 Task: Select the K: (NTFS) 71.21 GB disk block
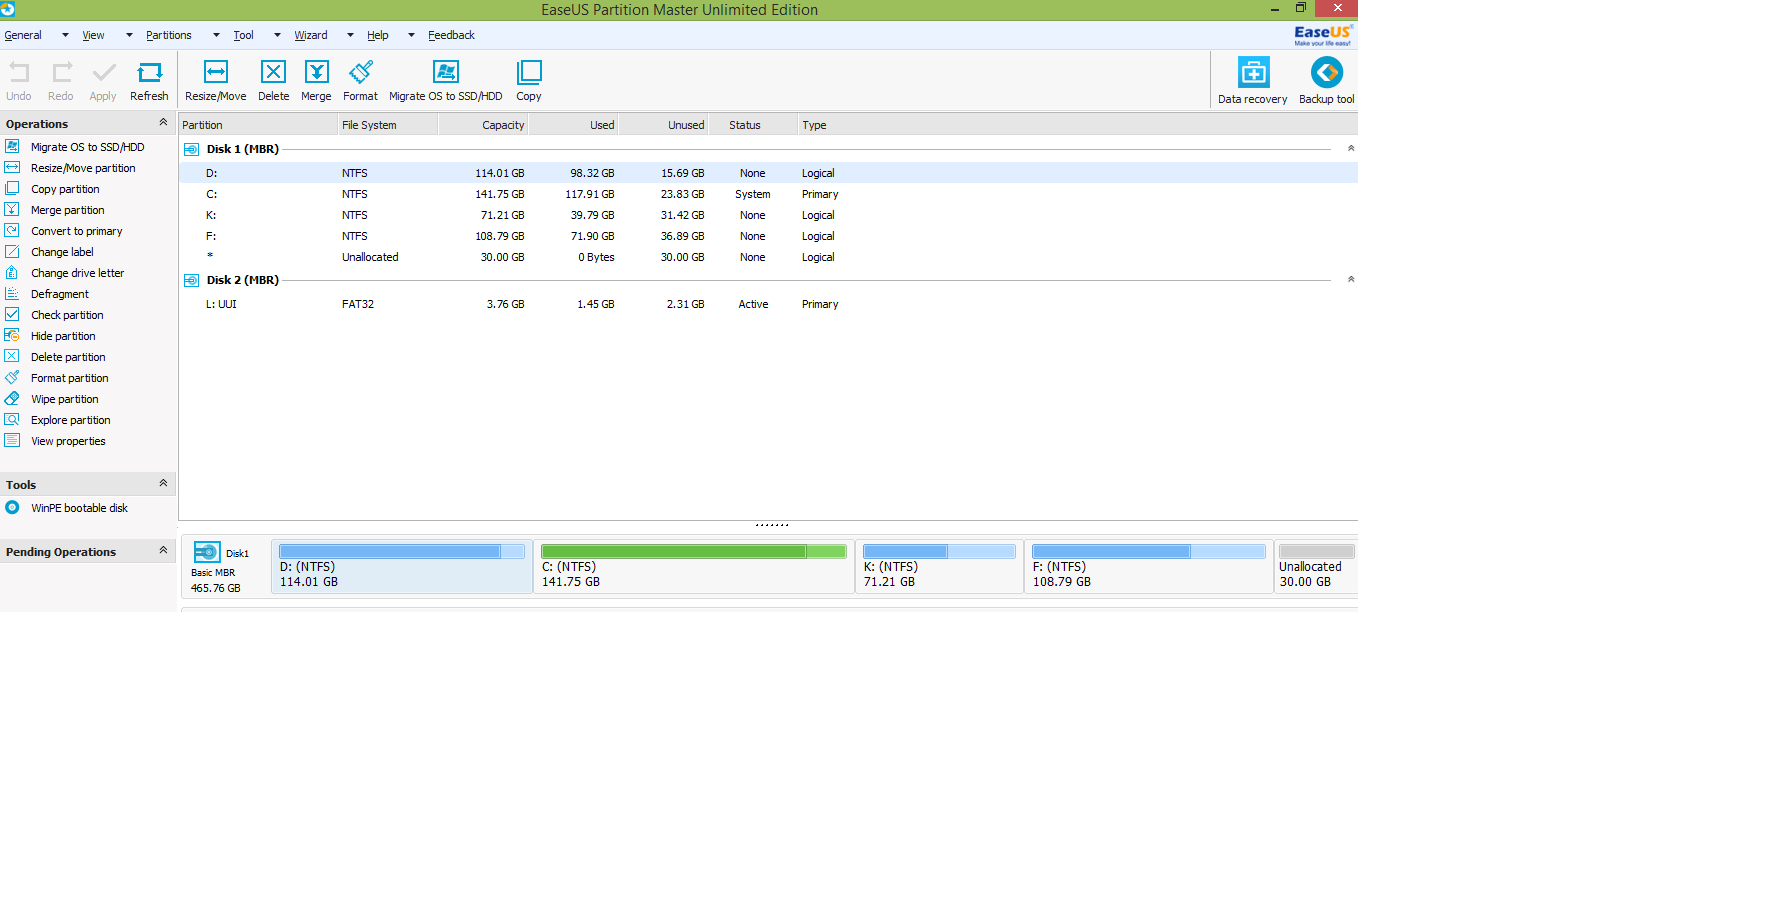pos(940,567)
